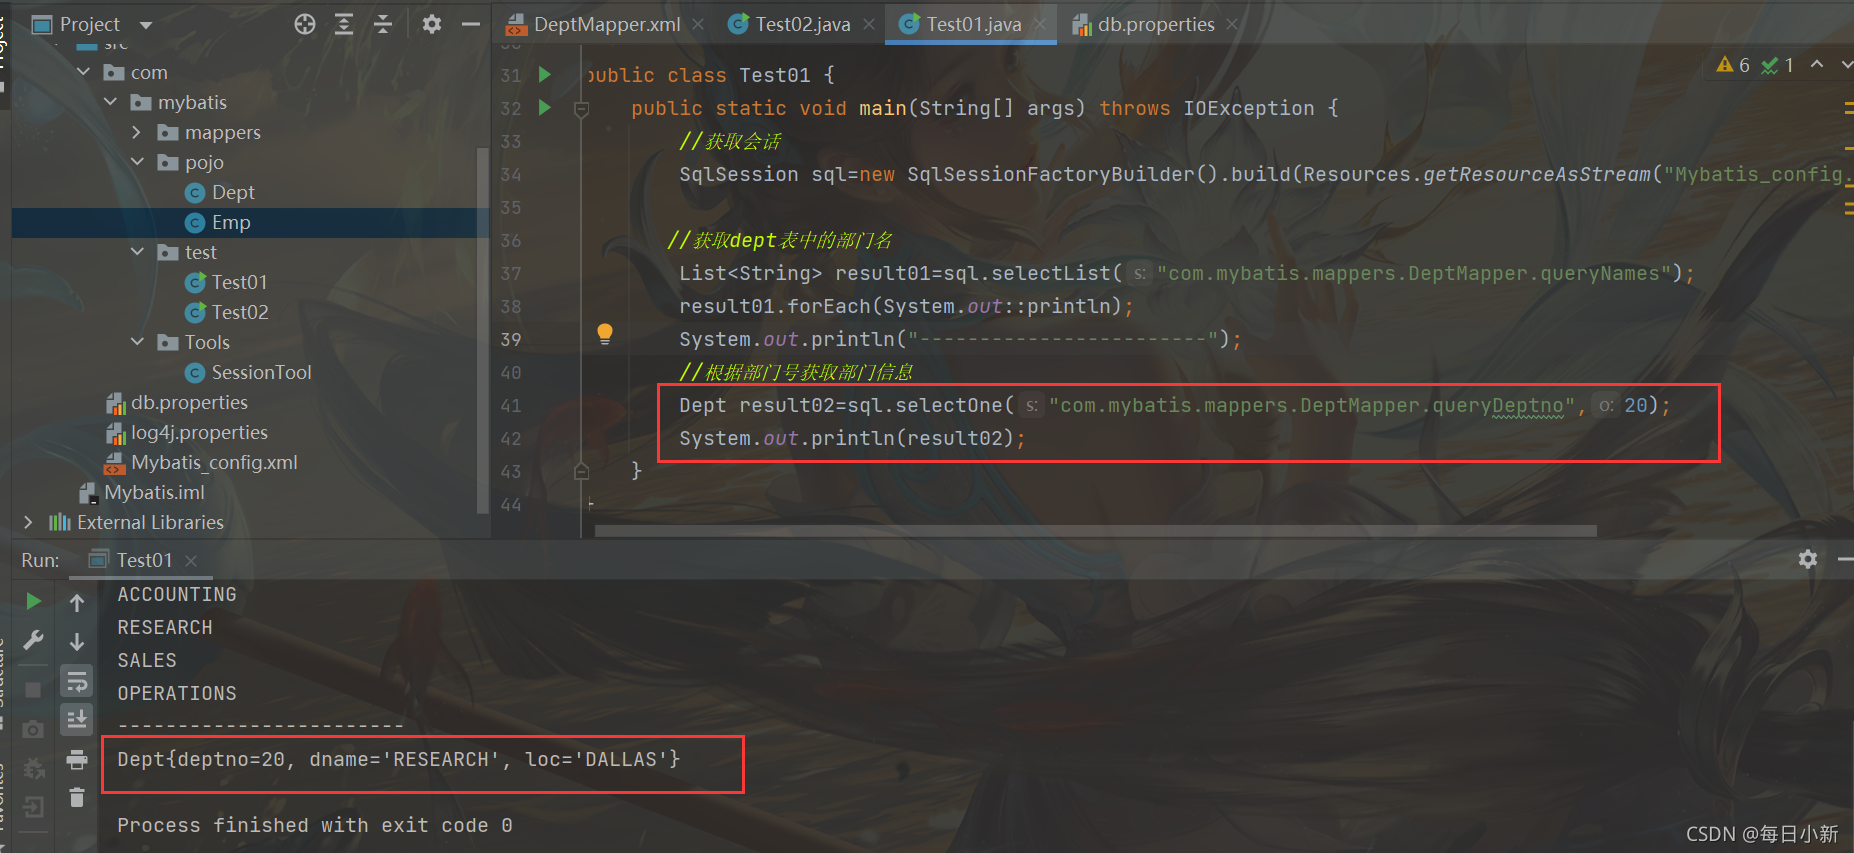Open Run panel settings gear
This screenshot has width=1854, height=853.
[x=1808, y=559]
